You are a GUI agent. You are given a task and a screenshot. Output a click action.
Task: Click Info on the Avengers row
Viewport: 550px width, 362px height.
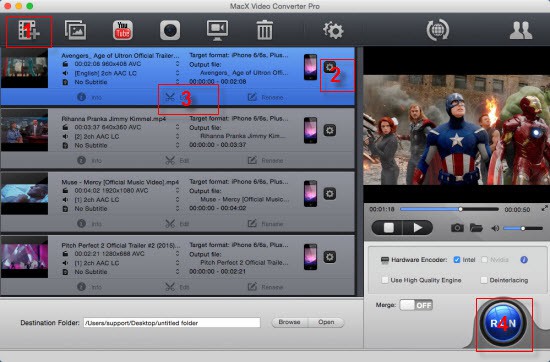click(89, 97)
